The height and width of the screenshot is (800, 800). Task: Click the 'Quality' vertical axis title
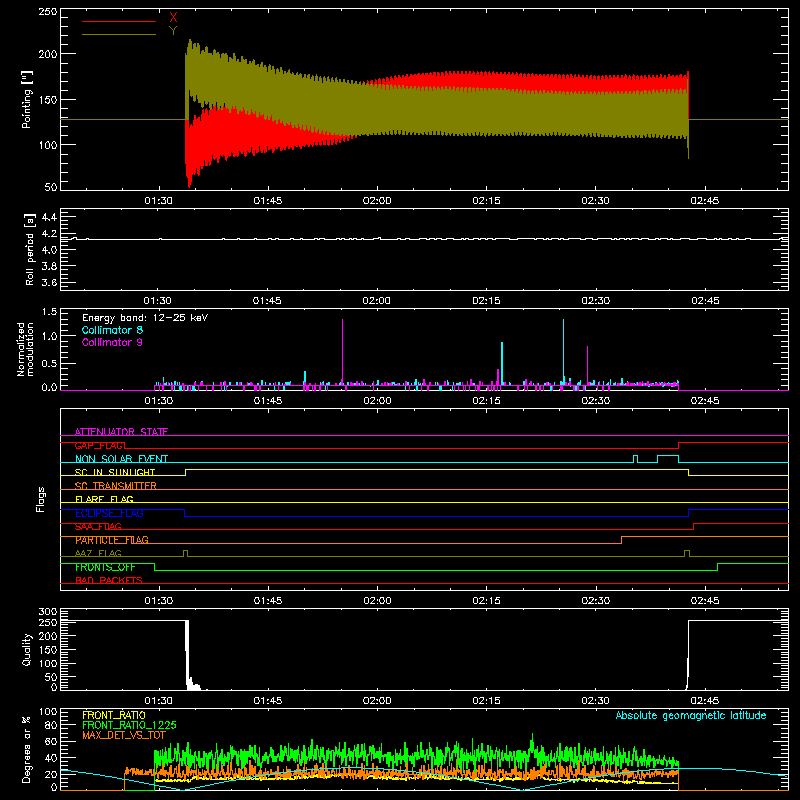coord(27,649)
